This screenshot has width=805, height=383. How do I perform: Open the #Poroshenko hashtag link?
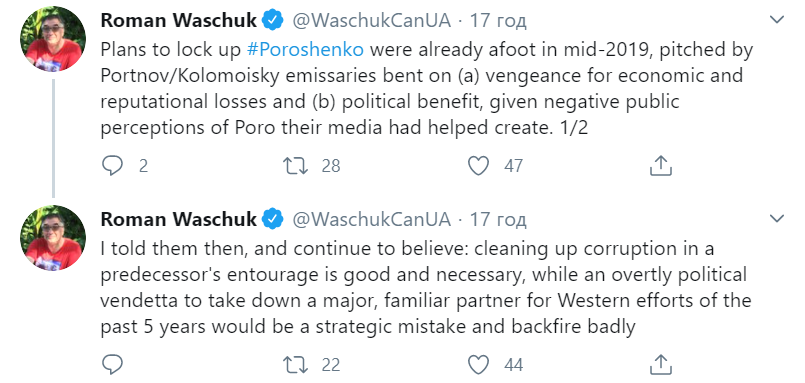pos(305,49)
